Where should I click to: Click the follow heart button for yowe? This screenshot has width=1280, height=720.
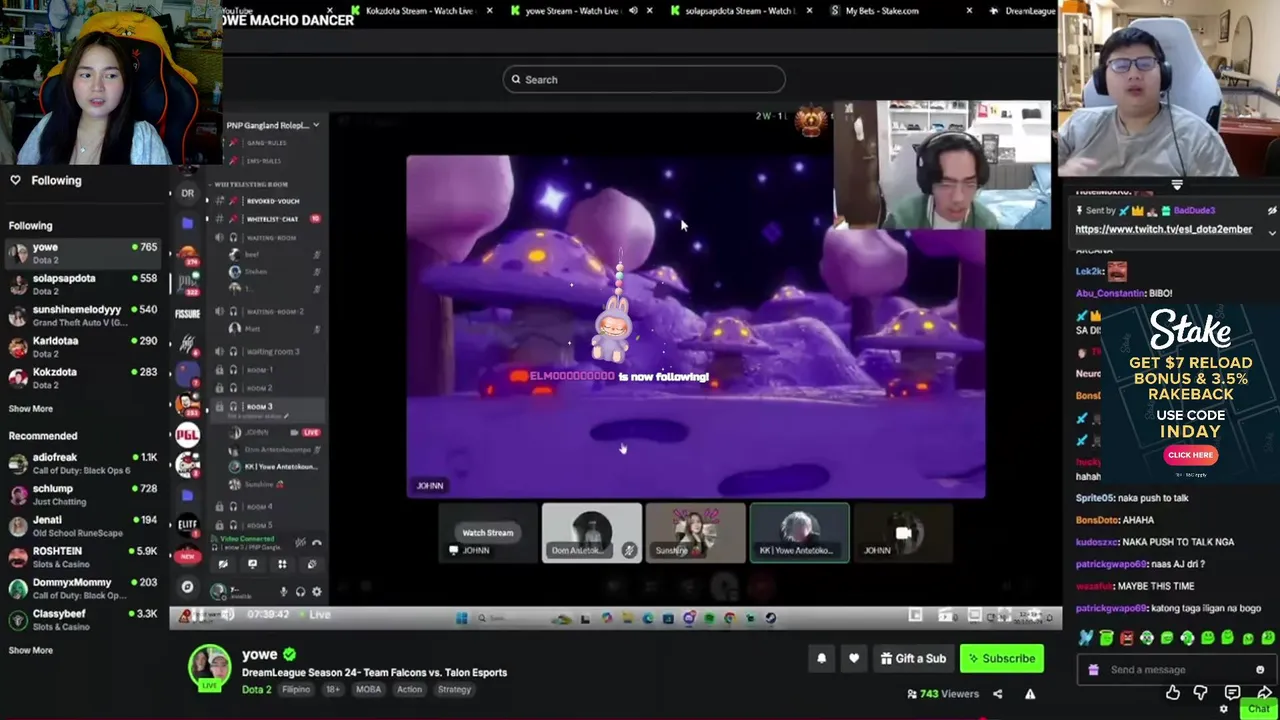pyautogui.click(x=854, y=658)
